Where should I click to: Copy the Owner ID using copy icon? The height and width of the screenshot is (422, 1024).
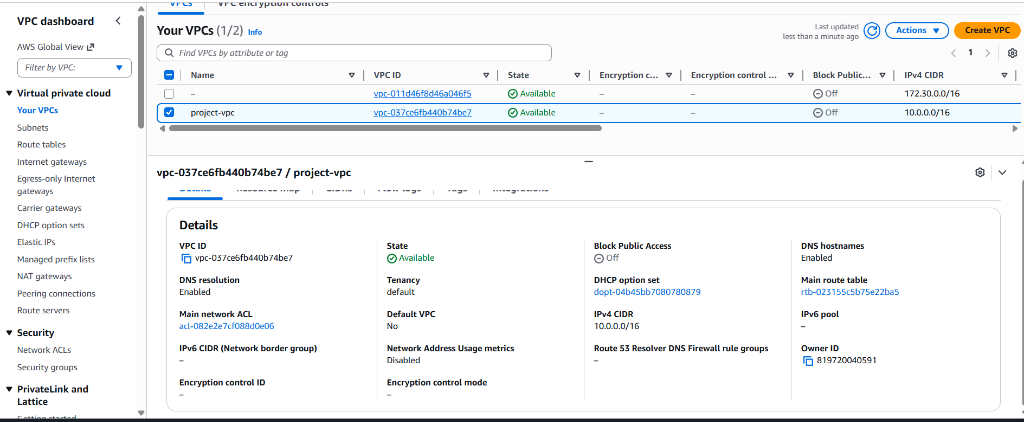click(x=808, y=361)
